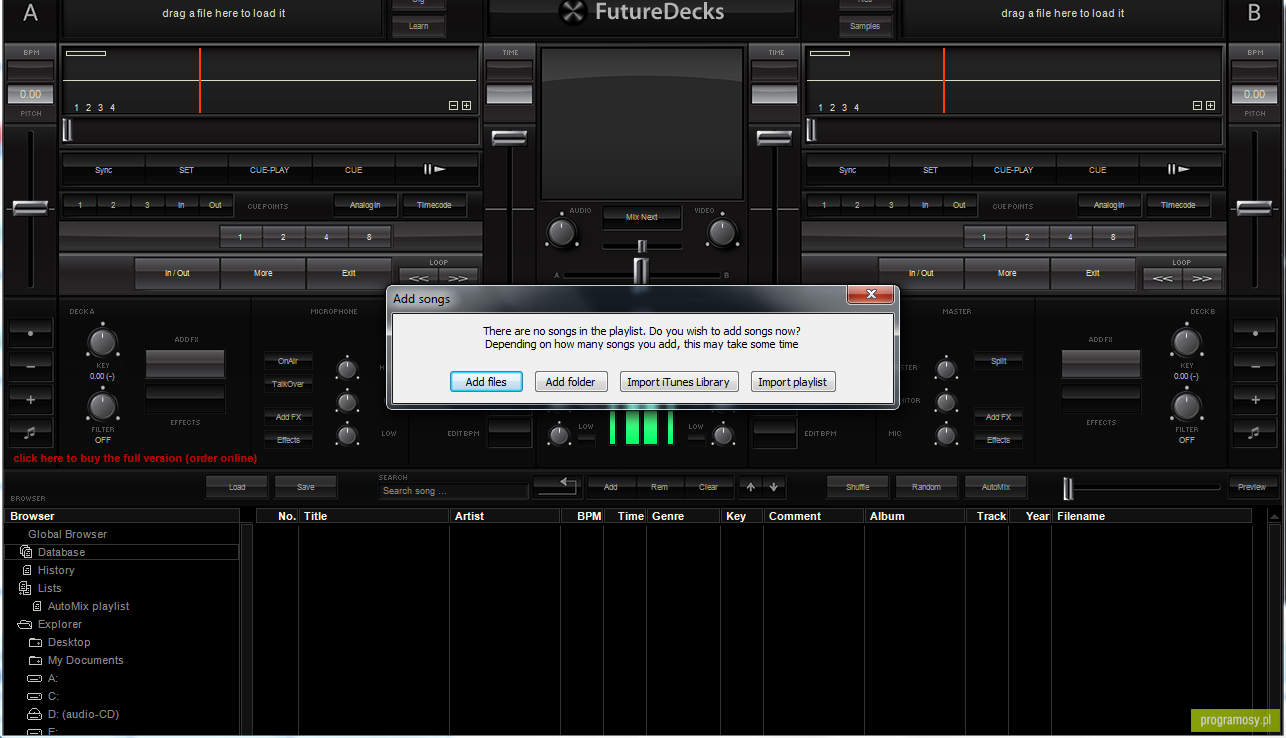
Task: Toggle the TalkOver microphone button
Action: pyautogui.click(x=288, y=384)
